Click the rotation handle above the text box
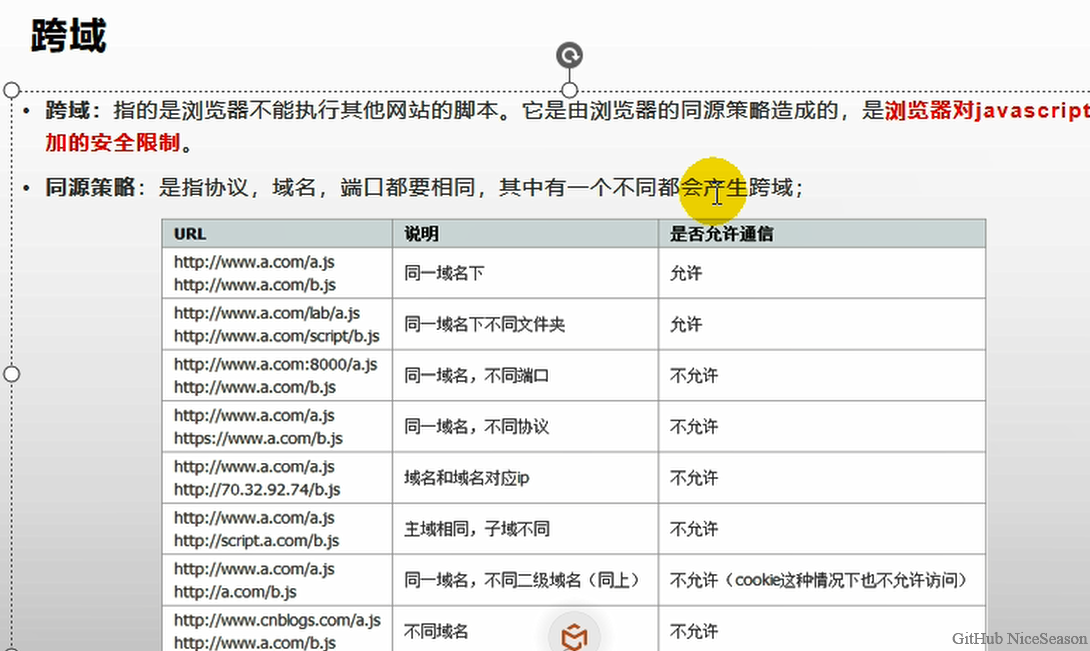This screenshot has height=651, width=1090. pos(569,55)
